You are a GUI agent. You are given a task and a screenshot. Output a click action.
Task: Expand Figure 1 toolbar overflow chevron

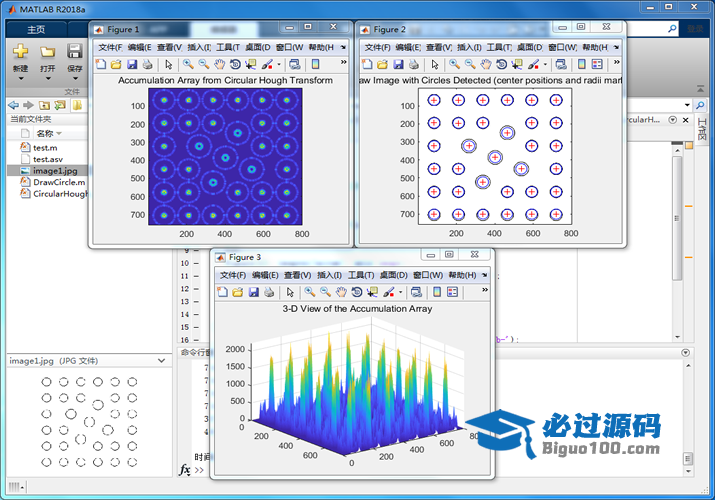pyautogui.click(x=343, y=62)
